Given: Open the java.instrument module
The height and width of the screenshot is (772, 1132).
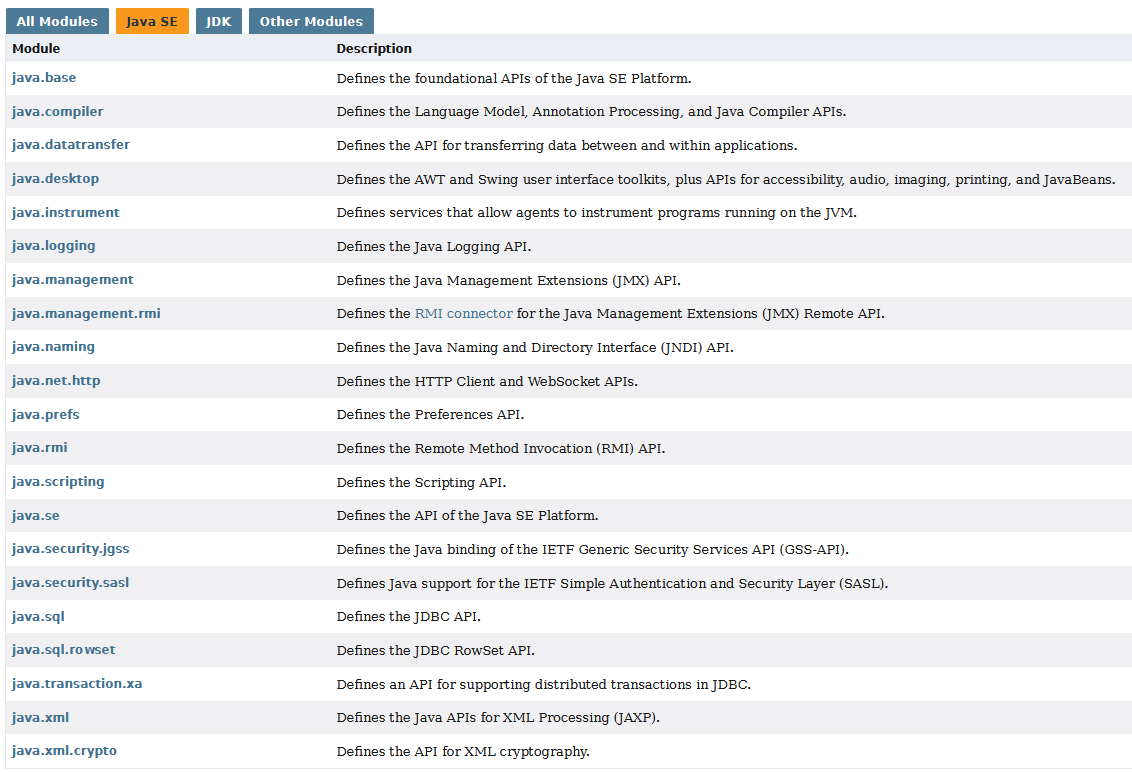Looking at the screenshot, I should click(65, 212).
